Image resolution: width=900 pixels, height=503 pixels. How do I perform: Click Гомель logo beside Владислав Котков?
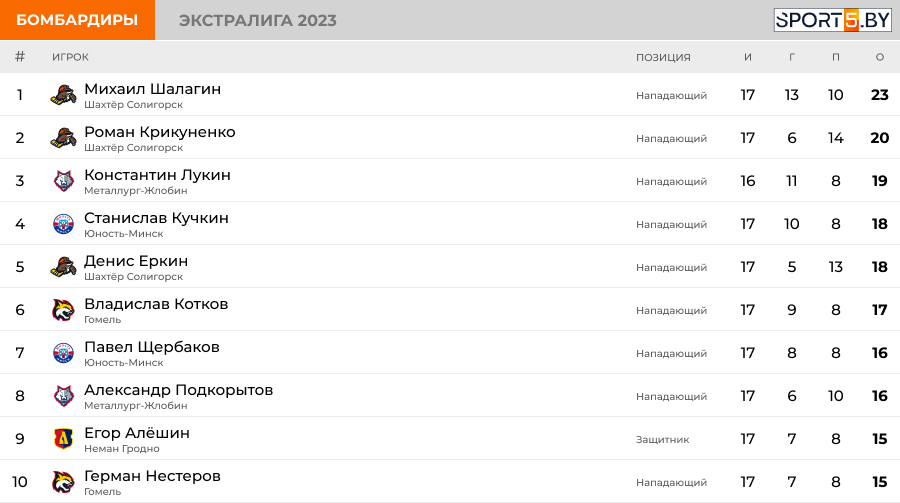click(x=63, y=311)
